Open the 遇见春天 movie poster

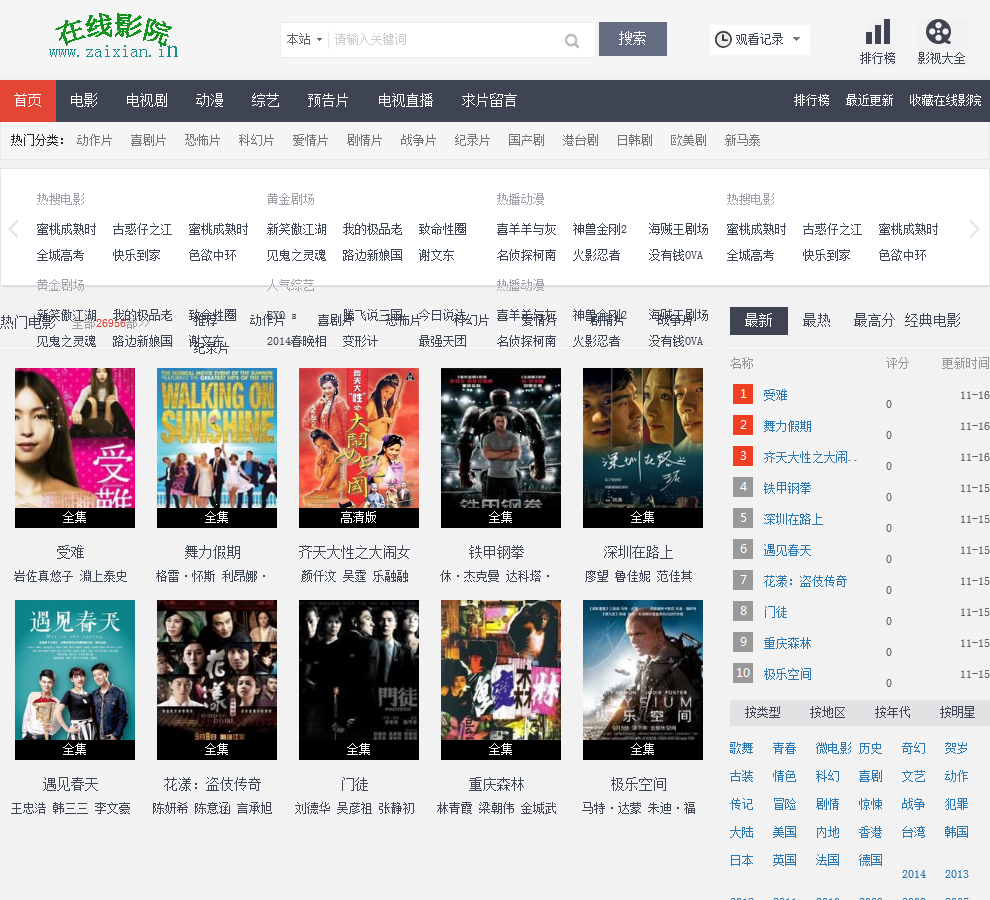pos(75,680)
